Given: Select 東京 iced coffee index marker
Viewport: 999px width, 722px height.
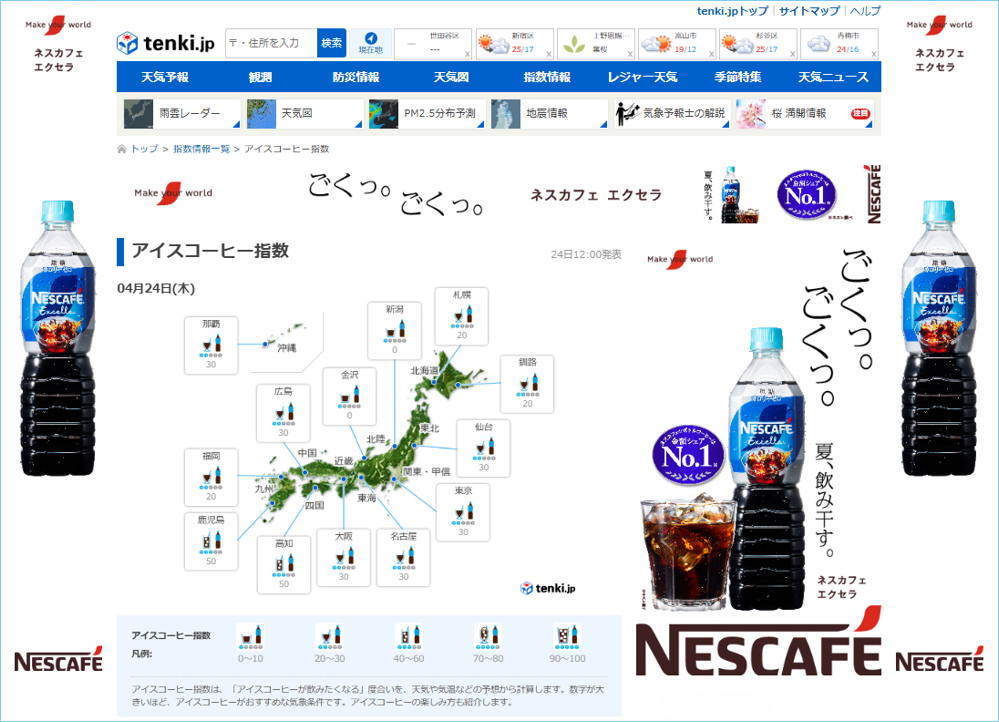Looking at the screenshot, I should (x=463, y=512).
